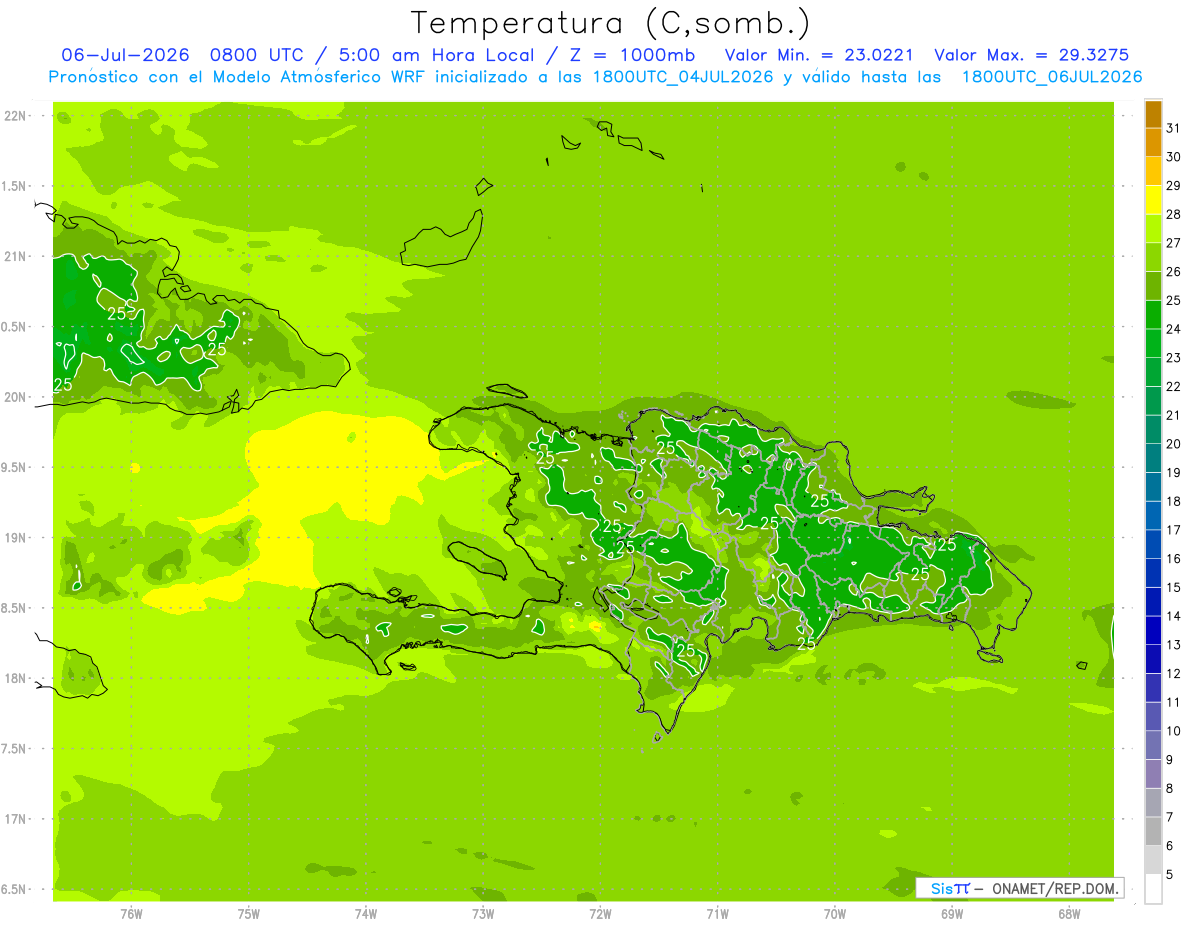Click the 75W longitude axis label
This screenshot has height=927, width=1200.
(x=248, y=913)
